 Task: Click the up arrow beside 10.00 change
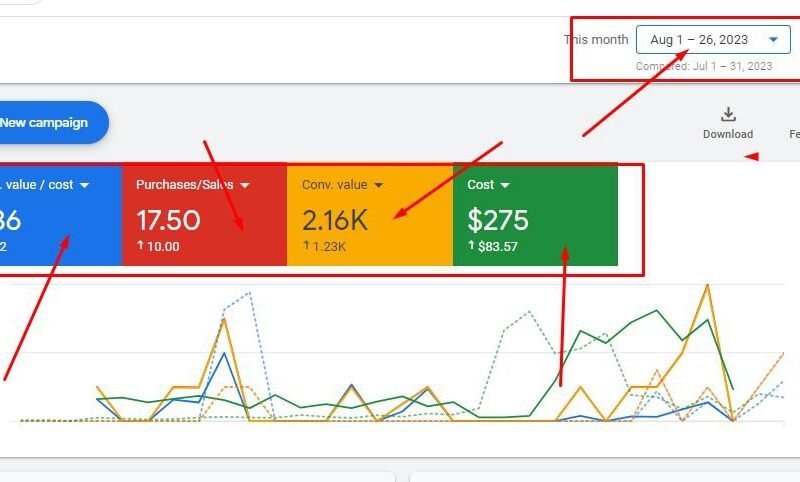[x=140, y=246]
